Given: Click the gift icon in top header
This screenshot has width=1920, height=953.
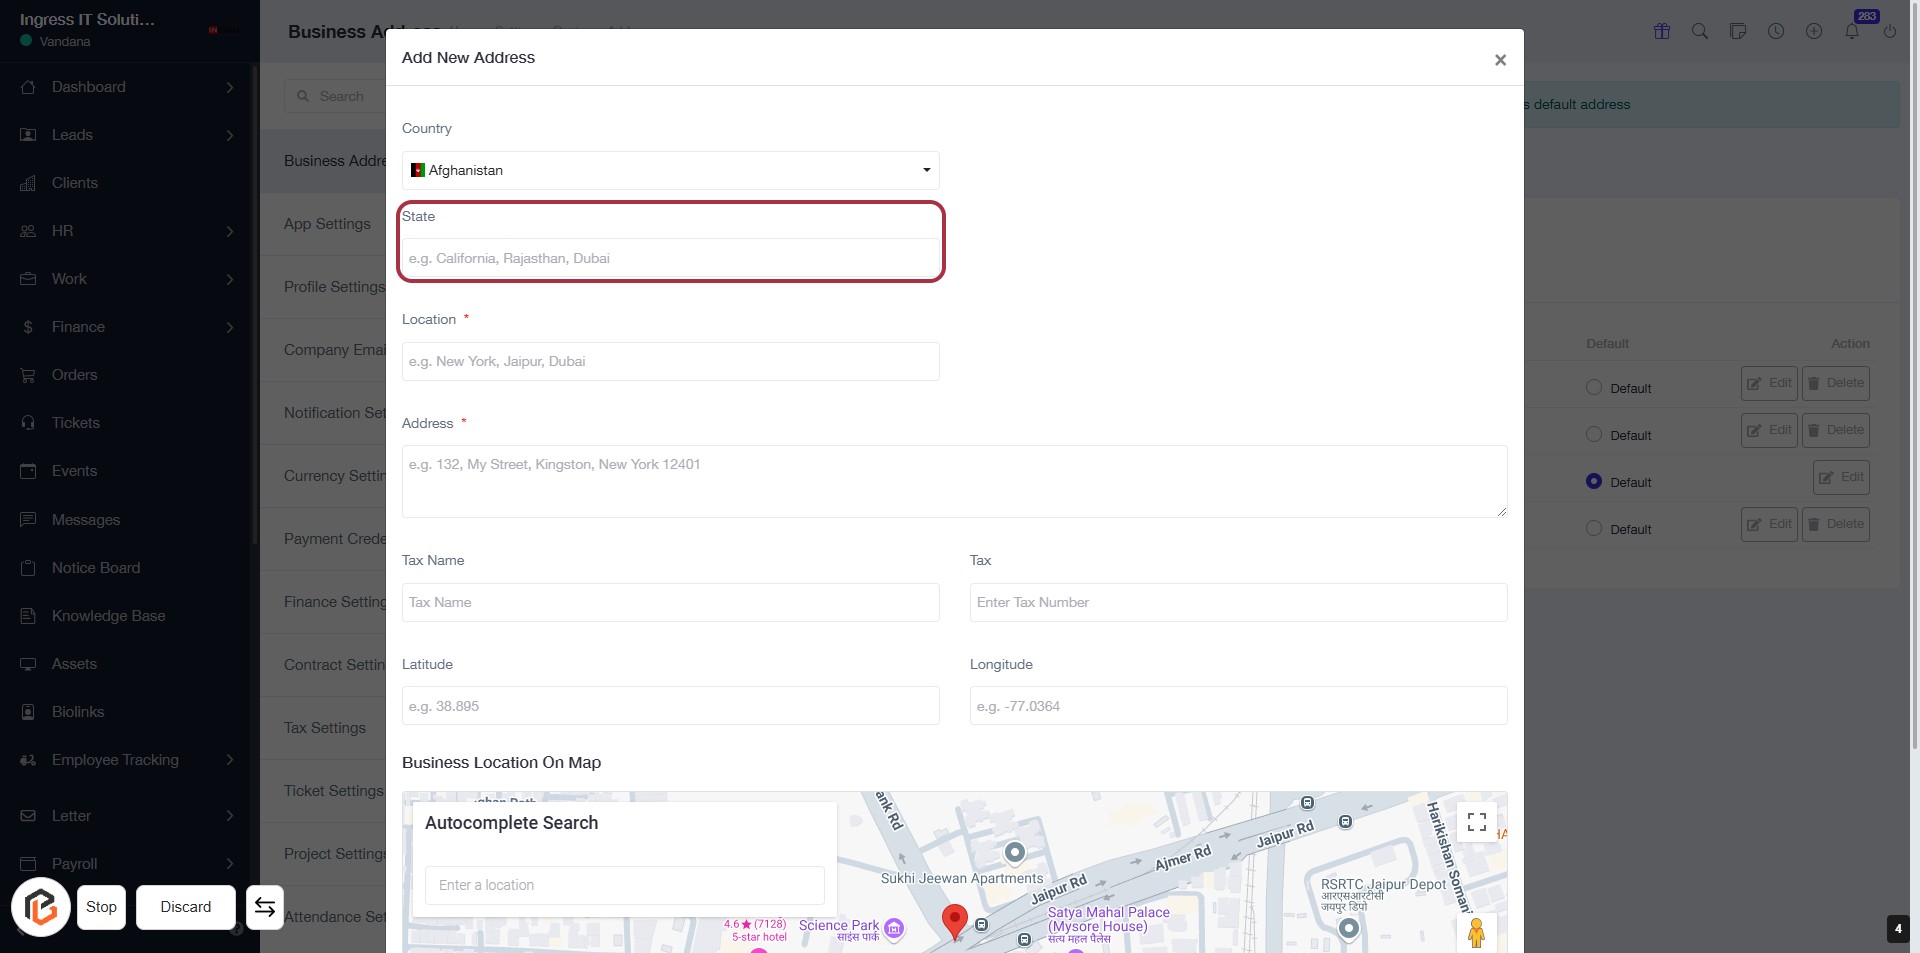Looking at the screenshot, I should tap(1662, 31).
